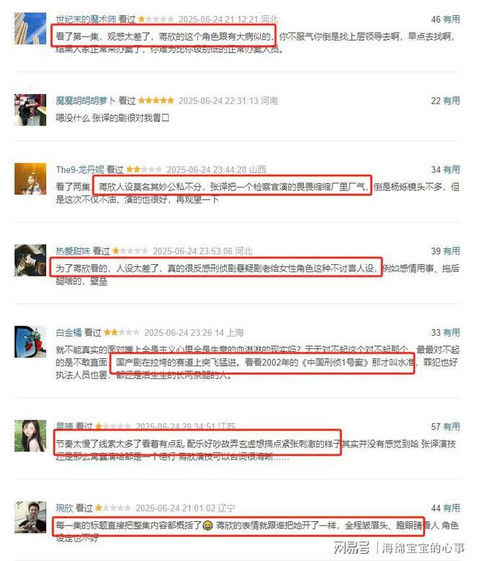The image size is (477, 561).
Task: Click the laughing emoji in last review
Action: [208, 526]
